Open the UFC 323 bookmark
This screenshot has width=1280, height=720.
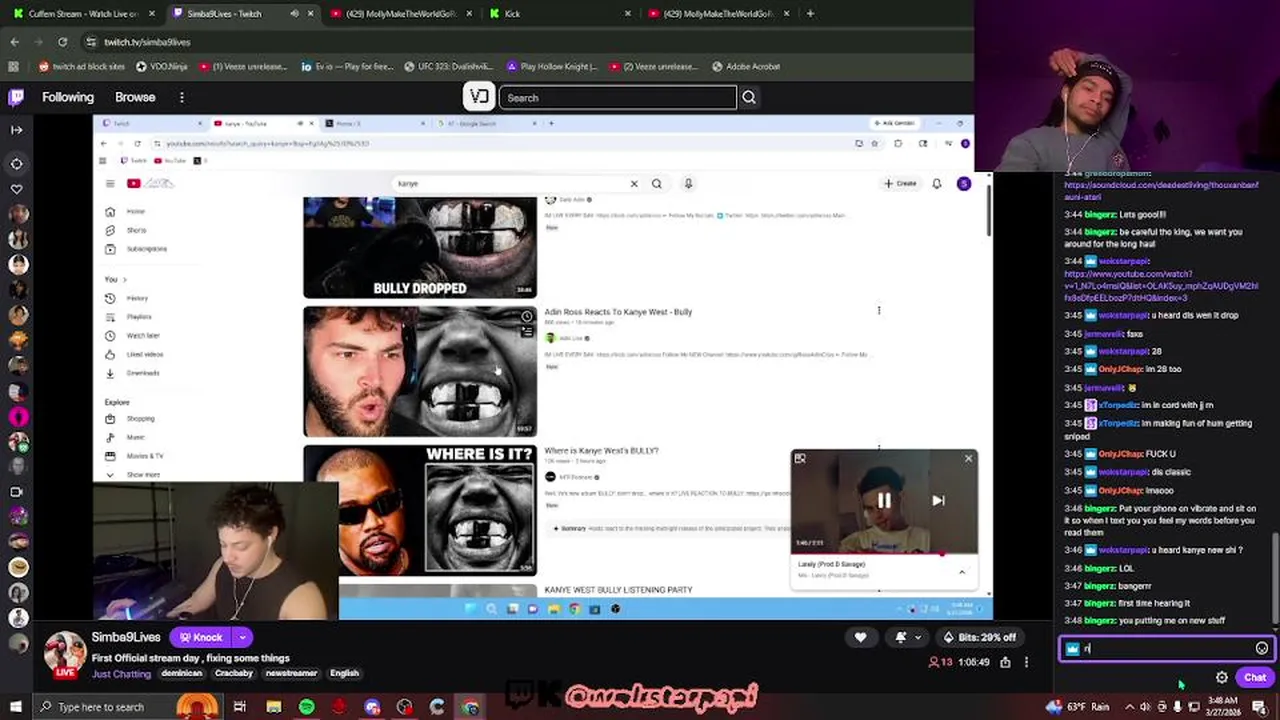(451, 66)
